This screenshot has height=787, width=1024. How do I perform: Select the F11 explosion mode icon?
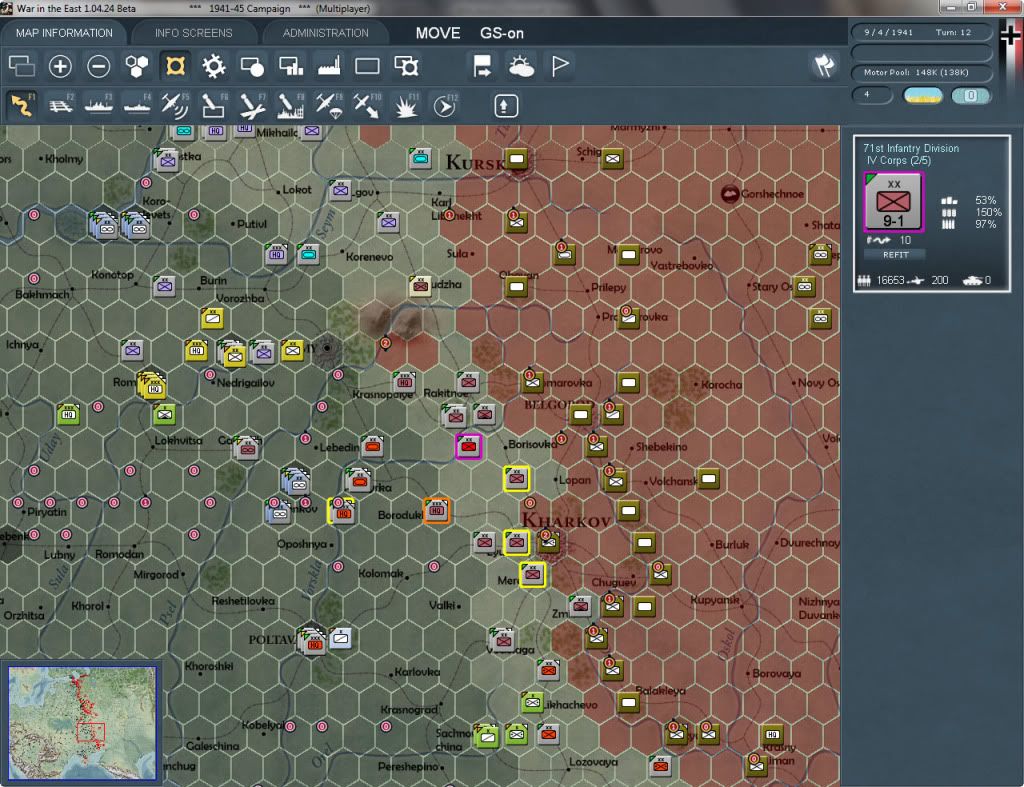406,105
